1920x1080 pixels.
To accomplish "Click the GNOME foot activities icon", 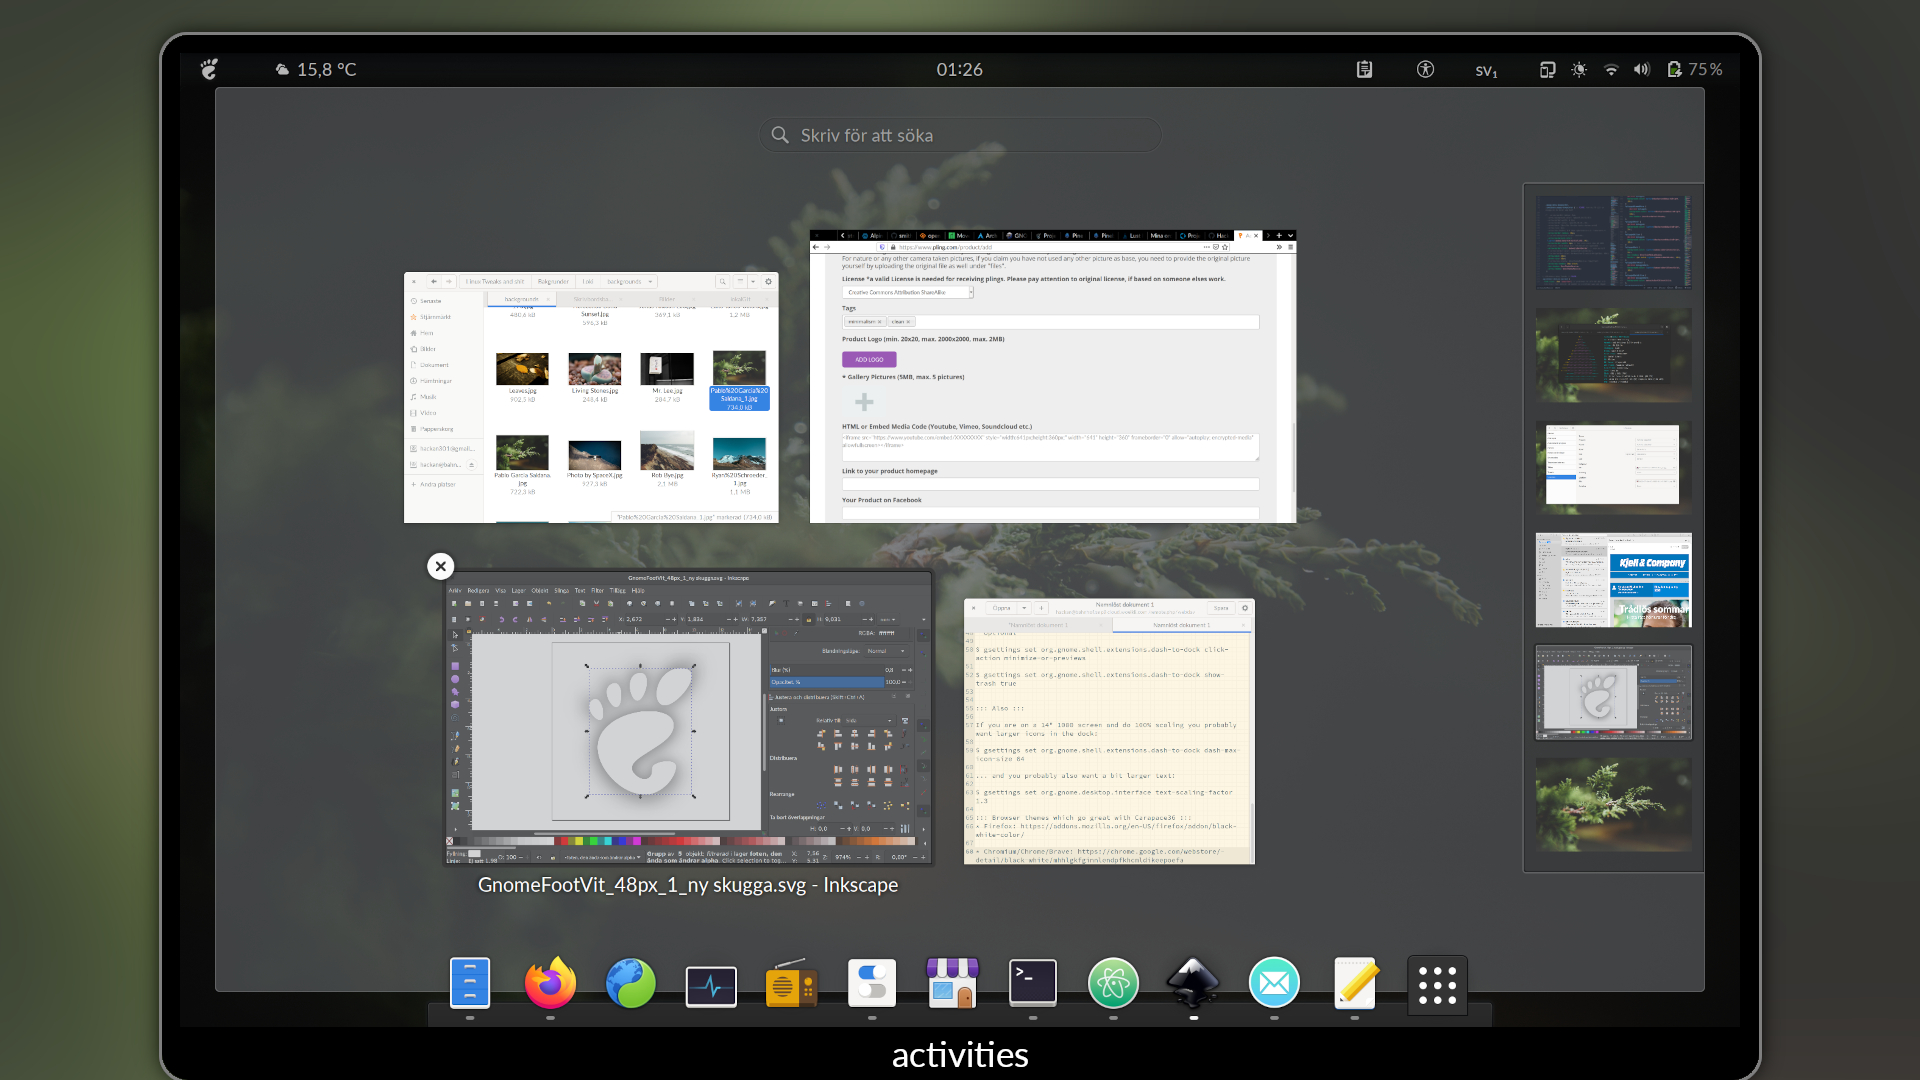I will (209, 69).
